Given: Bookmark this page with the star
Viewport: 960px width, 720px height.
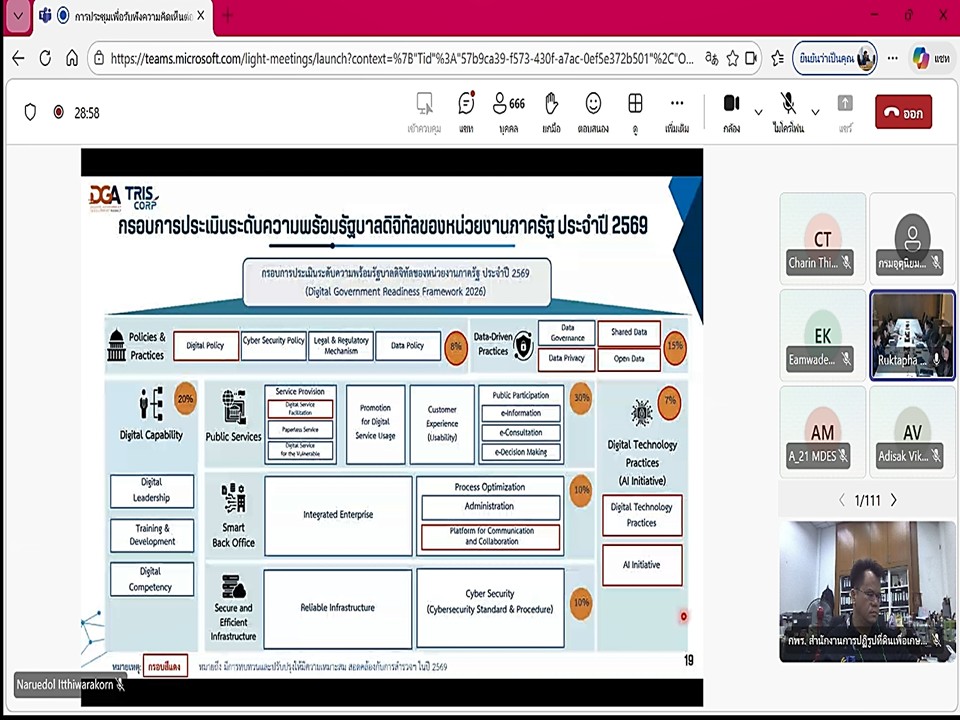Looking at the screenshot, I should point(731,59).
